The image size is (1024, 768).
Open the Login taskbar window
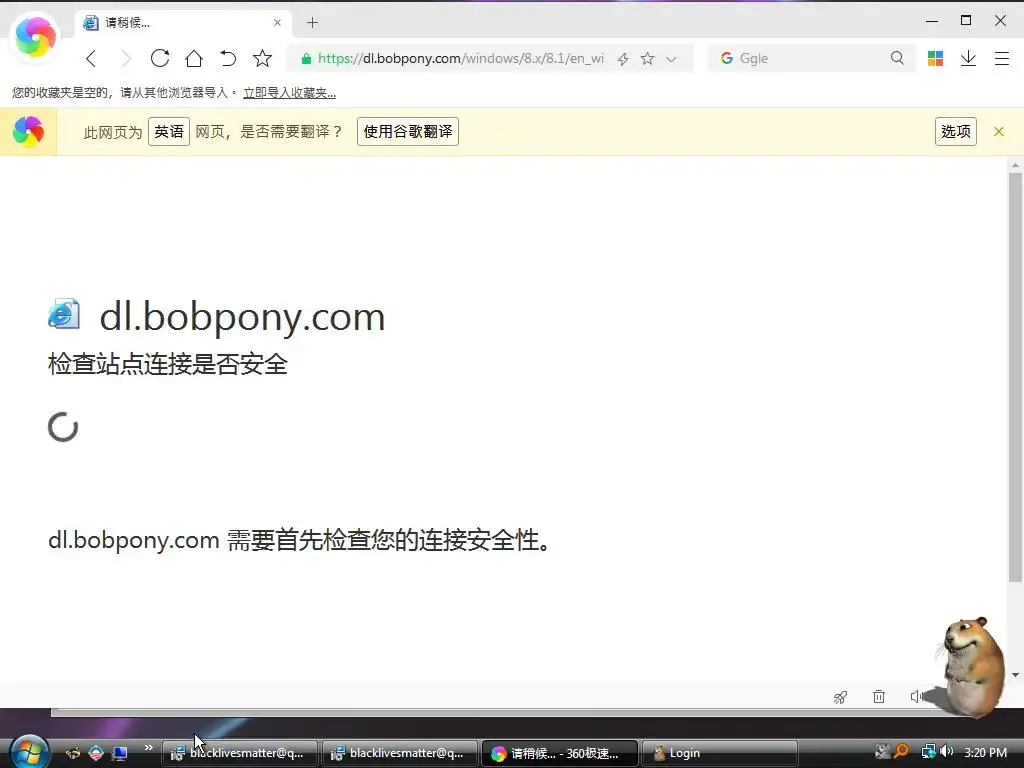coord(719,753)
